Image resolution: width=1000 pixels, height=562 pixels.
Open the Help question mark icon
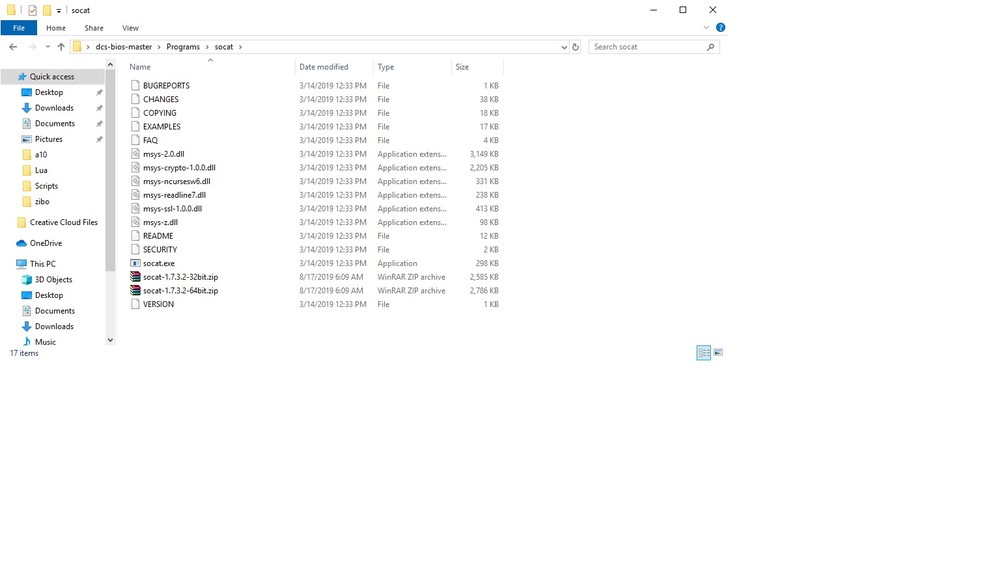point(720,27)
